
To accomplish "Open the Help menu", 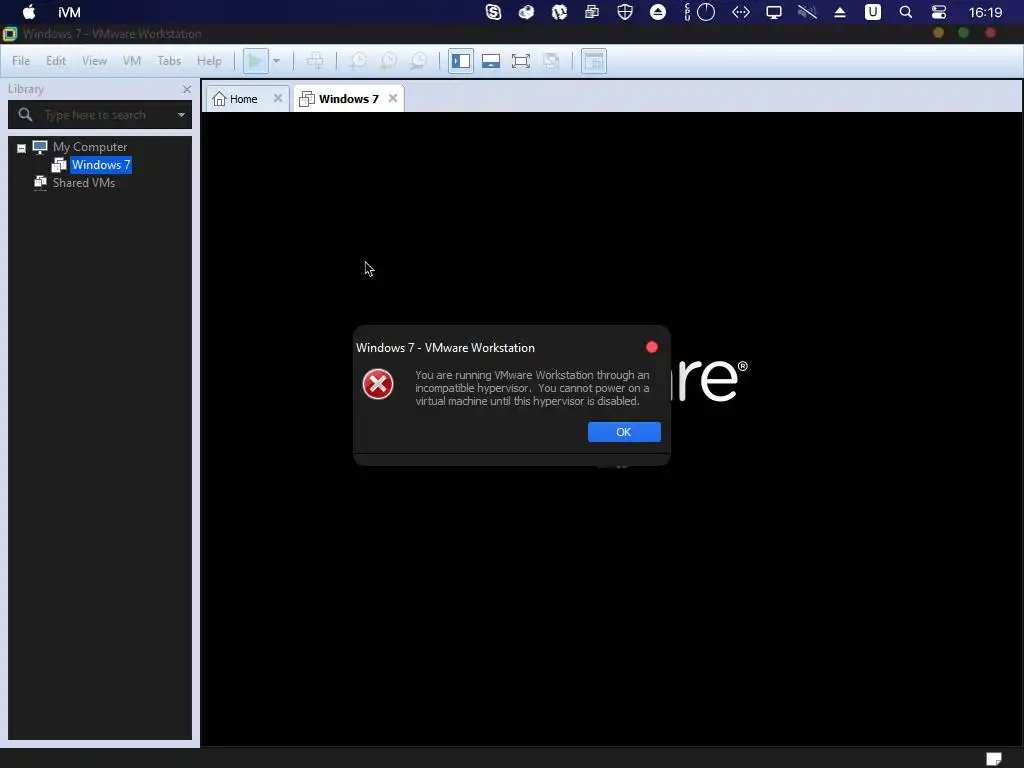I will click(209, 61).
